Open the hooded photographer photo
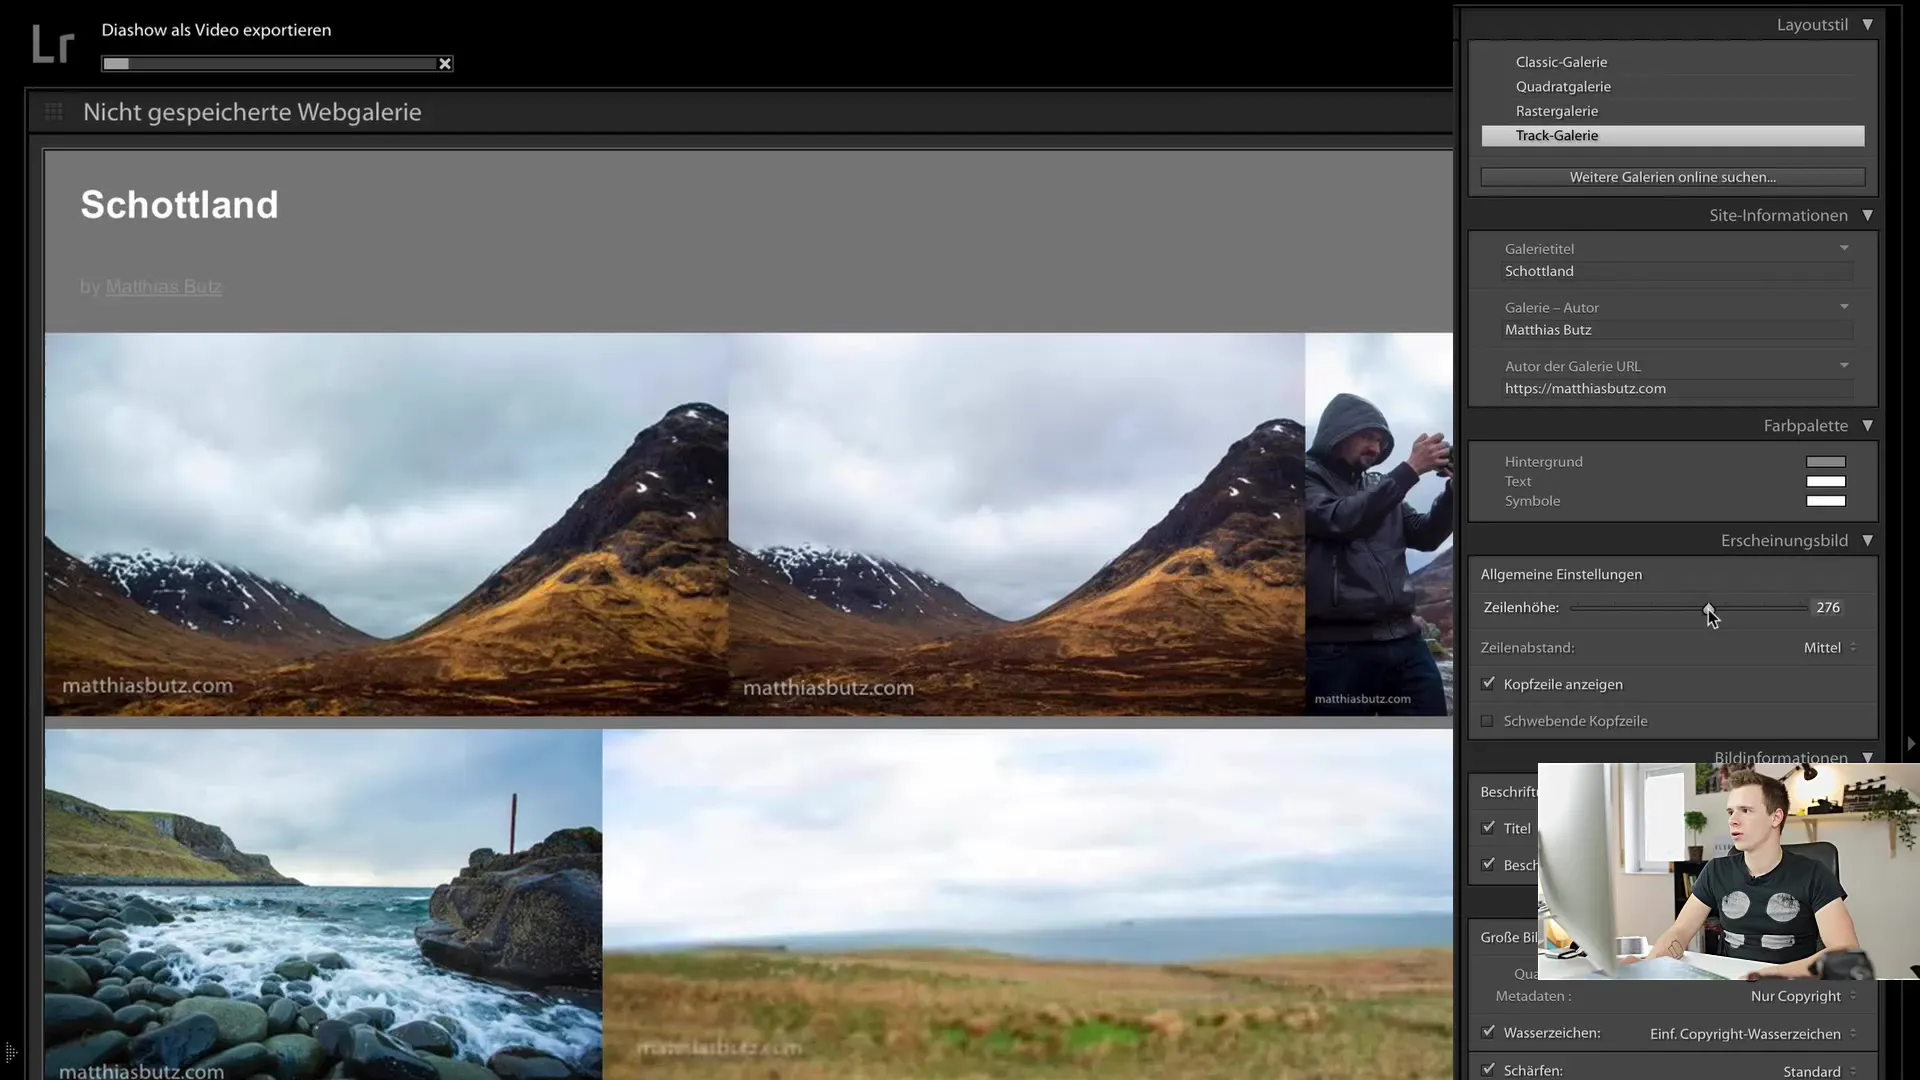The height and width of the screenshot is (1080, 1920). [1379, 524]
